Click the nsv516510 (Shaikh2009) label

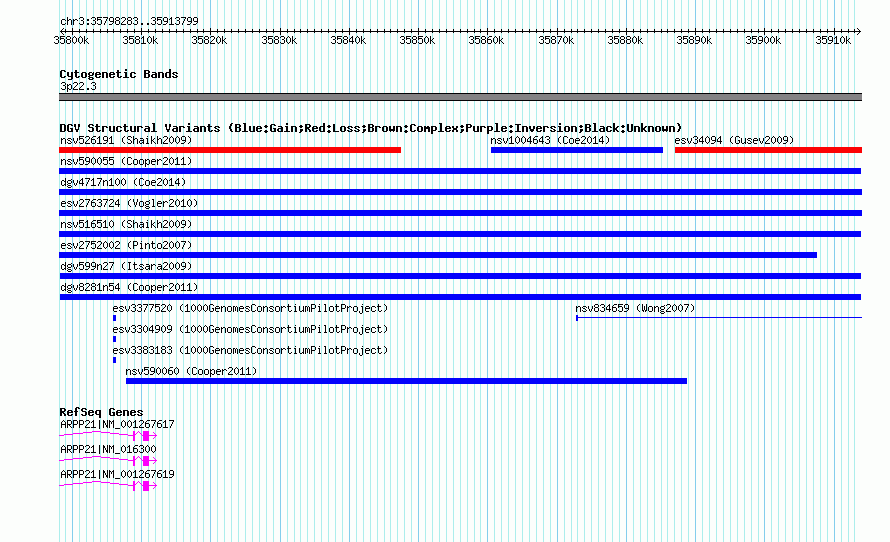click(x=126, y=224)
